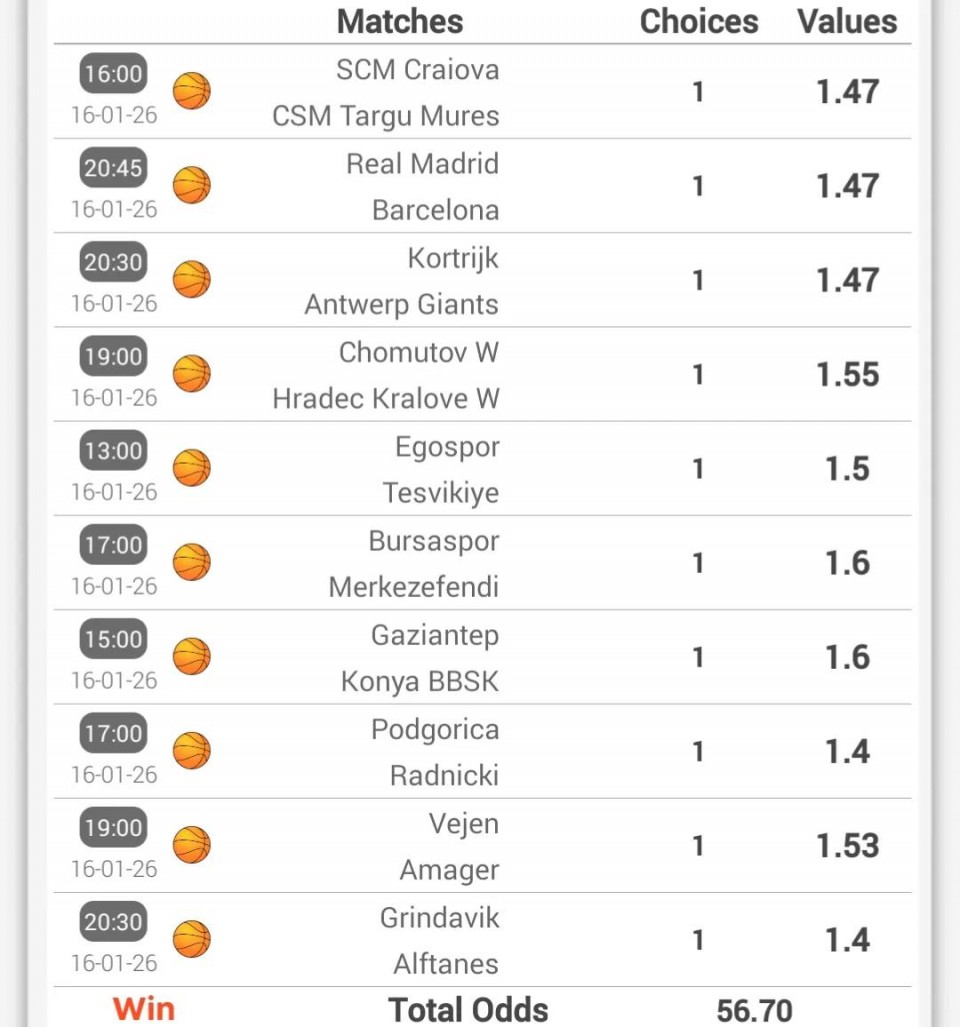Tap basketball icon next to Podgorica

(x=192, y=751)
